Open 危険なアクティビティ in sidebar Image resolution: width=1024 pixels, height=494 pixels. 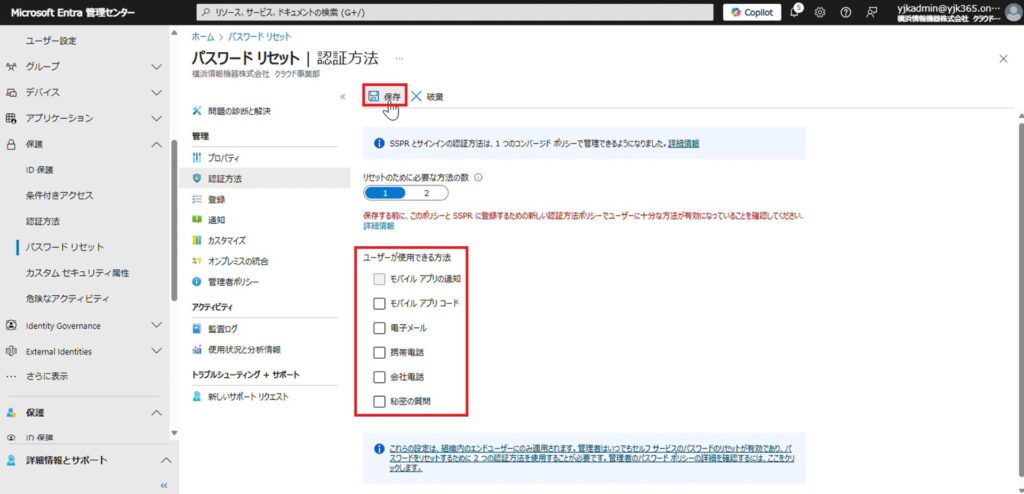pyautogui.click(x=67, y=299)
